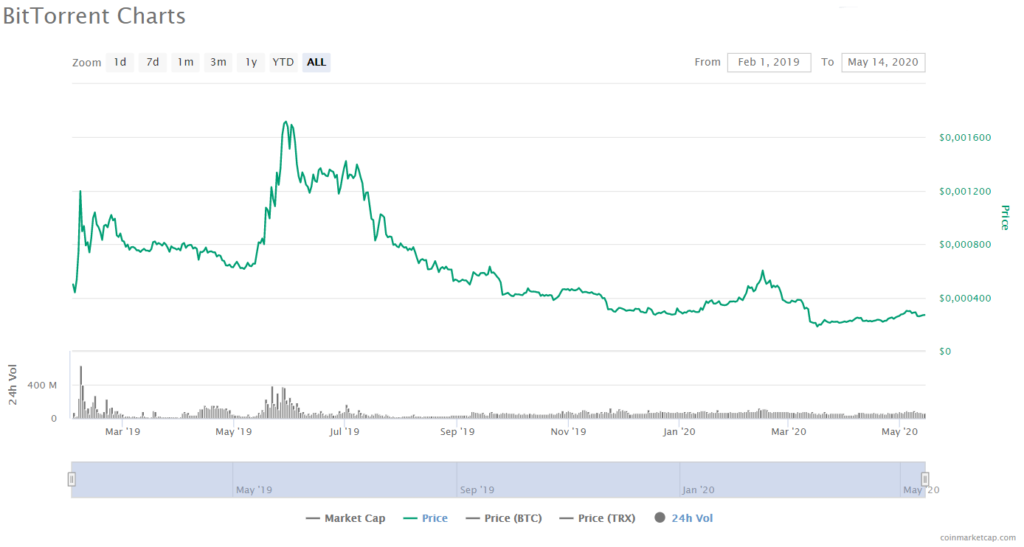Click the $0,001200 price axis label
This screenshot has height=547, width=1024.
(x=965, y=191)
